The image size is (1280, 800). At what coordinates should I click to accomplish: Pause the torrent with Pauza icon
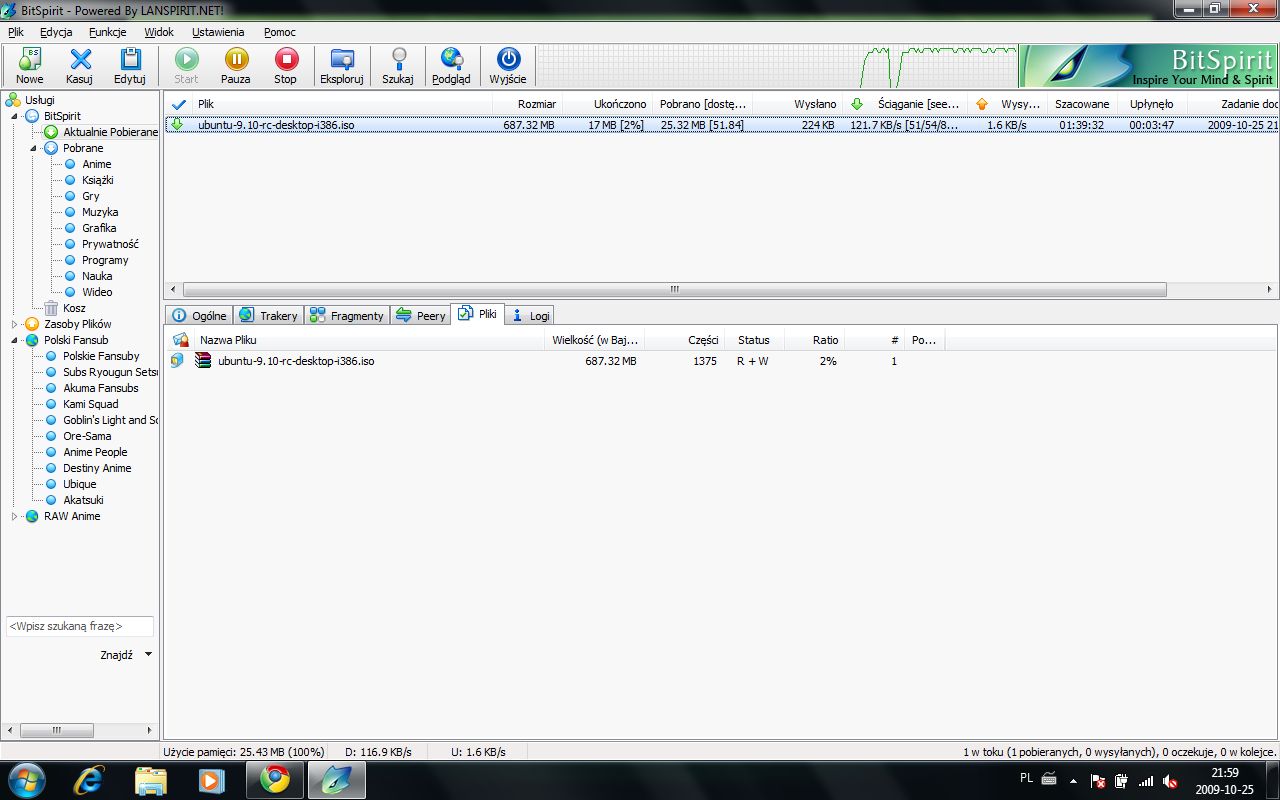tap(236, 59)
